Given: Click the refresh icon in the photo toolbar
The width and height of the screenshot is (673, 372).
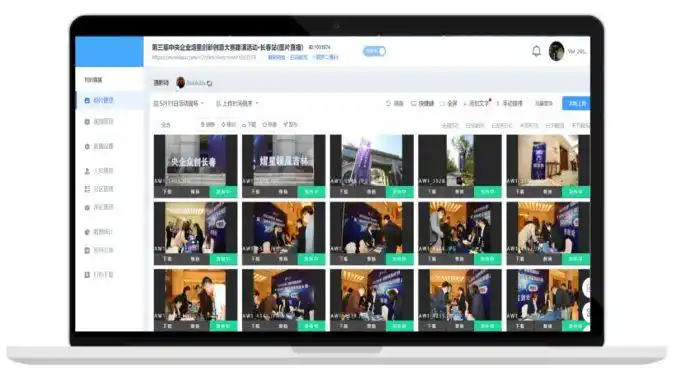Looking at the screenshot, I should point(388,103).
